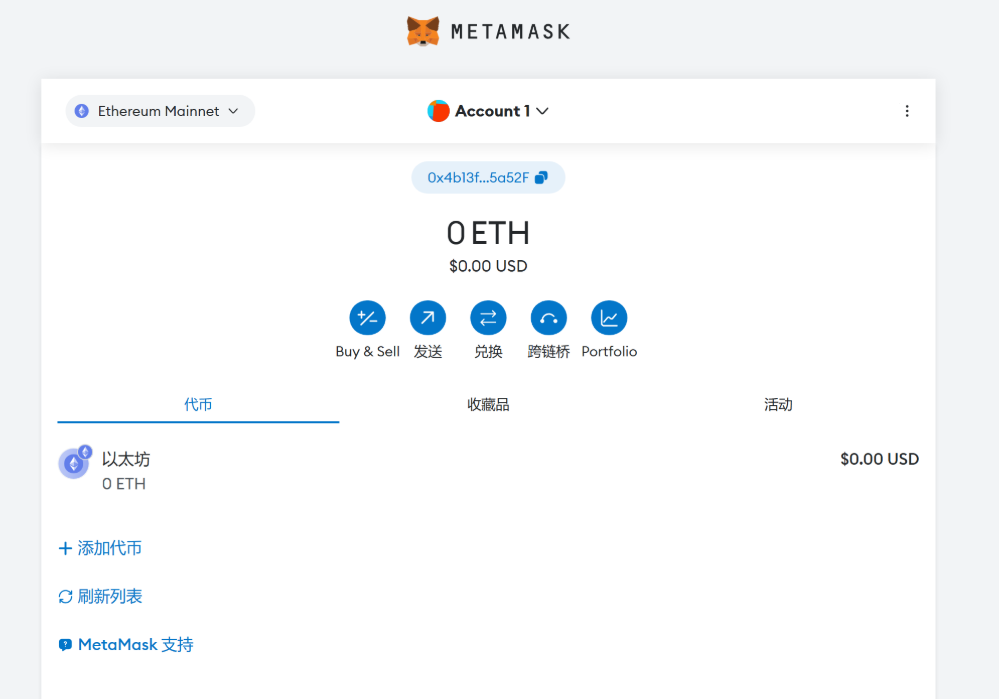Open the Portfolio chart icon

[x=609, y=317]
